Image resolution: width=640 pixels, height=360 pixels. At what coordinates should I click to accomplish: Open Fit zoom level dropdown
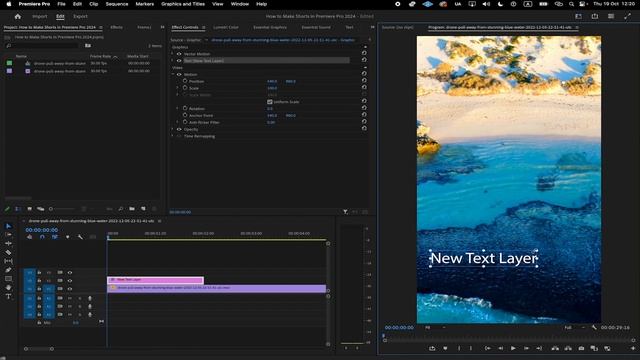(x=435, y=327)
